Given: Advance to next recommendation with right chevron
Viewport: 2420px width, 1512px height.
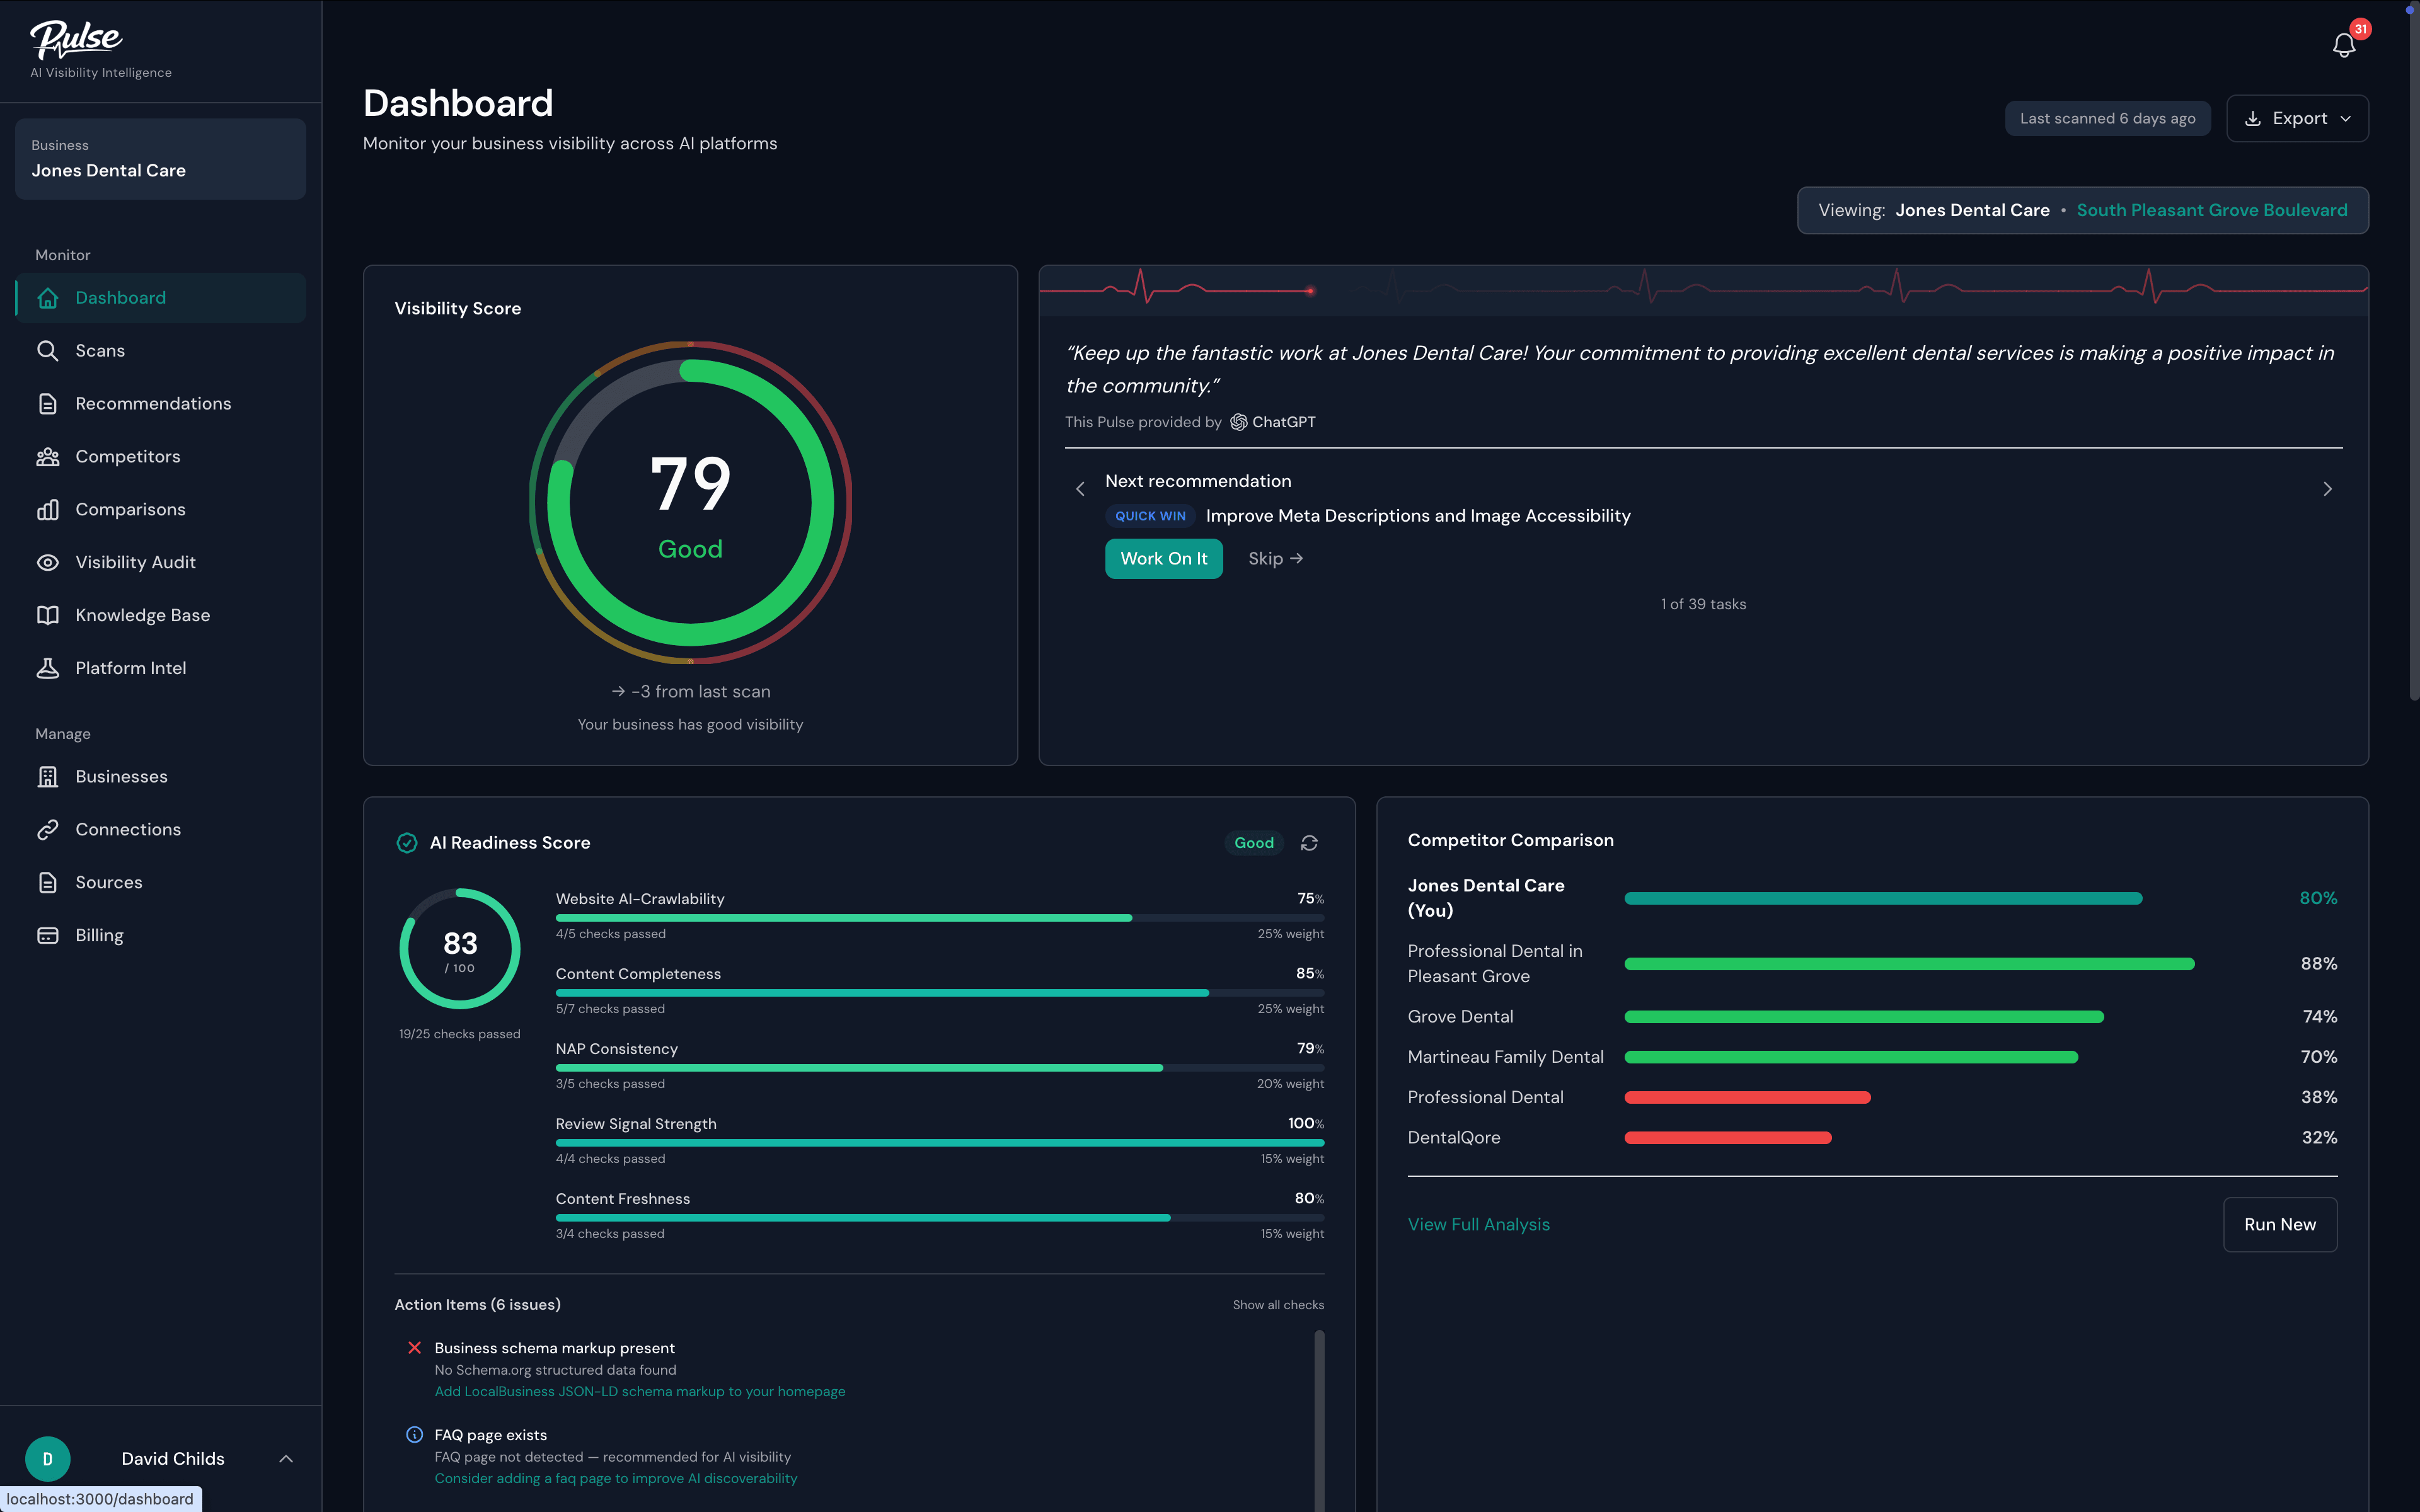Looking at the screenshot, I should pyautogui.click(x=2328, y=489).
